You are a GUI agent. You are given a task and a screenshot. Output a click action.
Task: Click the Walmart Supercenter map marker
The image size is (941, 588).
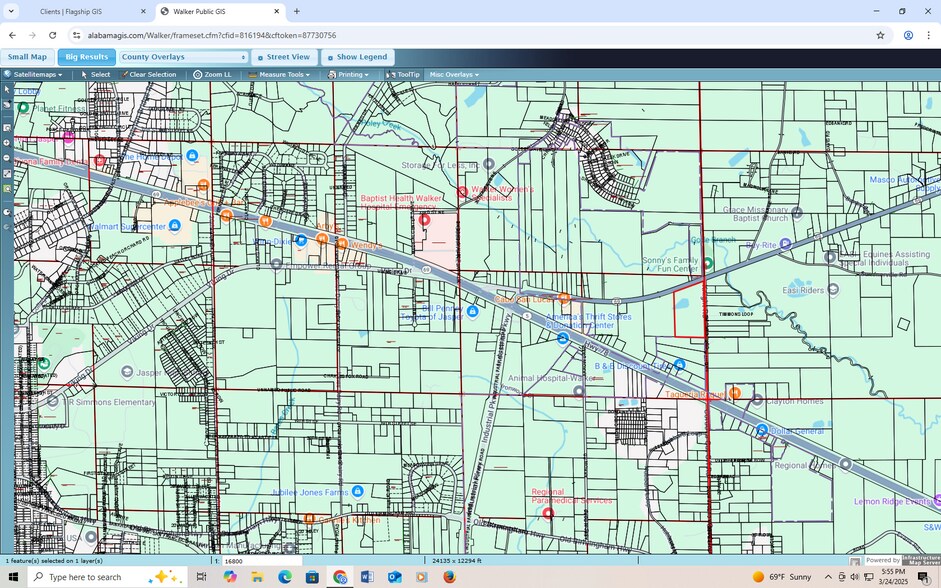pyautogui.click(x=175, y=226)
